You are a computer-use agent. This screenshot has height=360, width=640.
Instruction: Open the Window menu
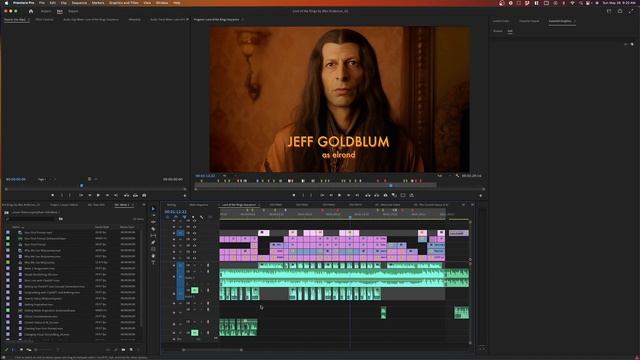(x=162, y=3)
